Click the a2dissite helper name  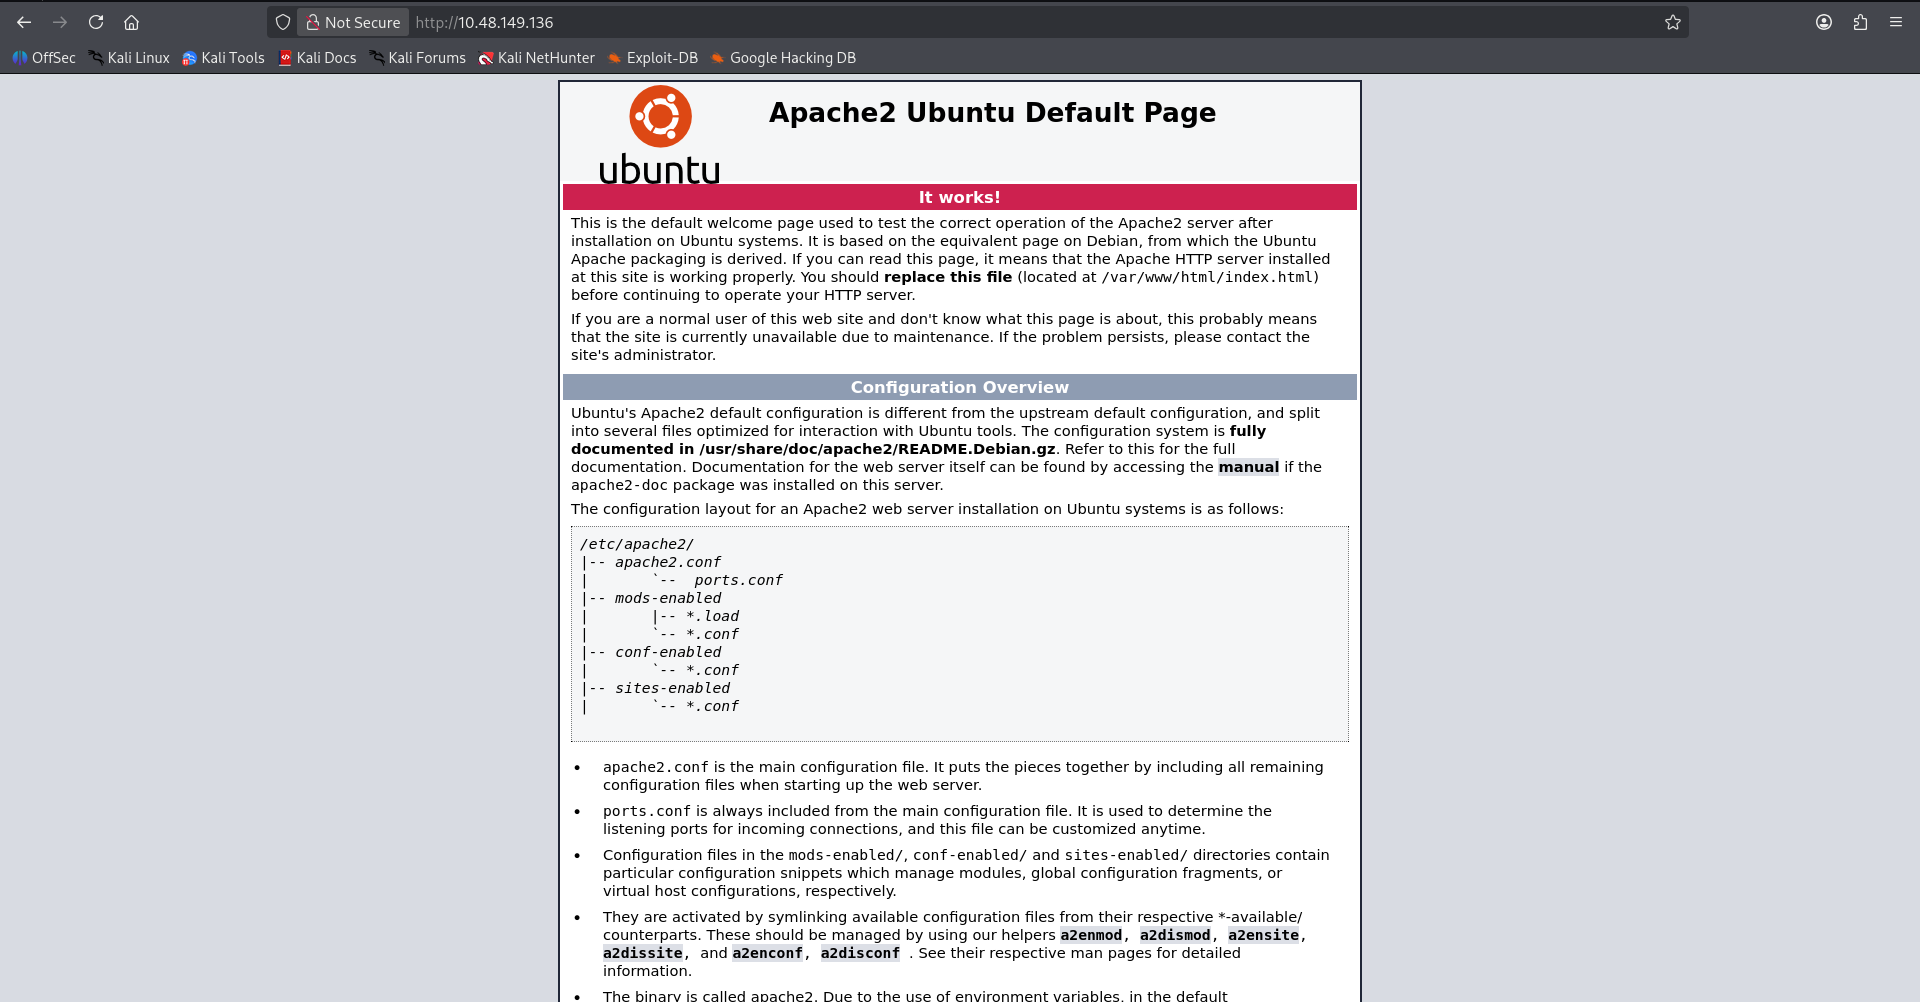click(x=643, y=953)
